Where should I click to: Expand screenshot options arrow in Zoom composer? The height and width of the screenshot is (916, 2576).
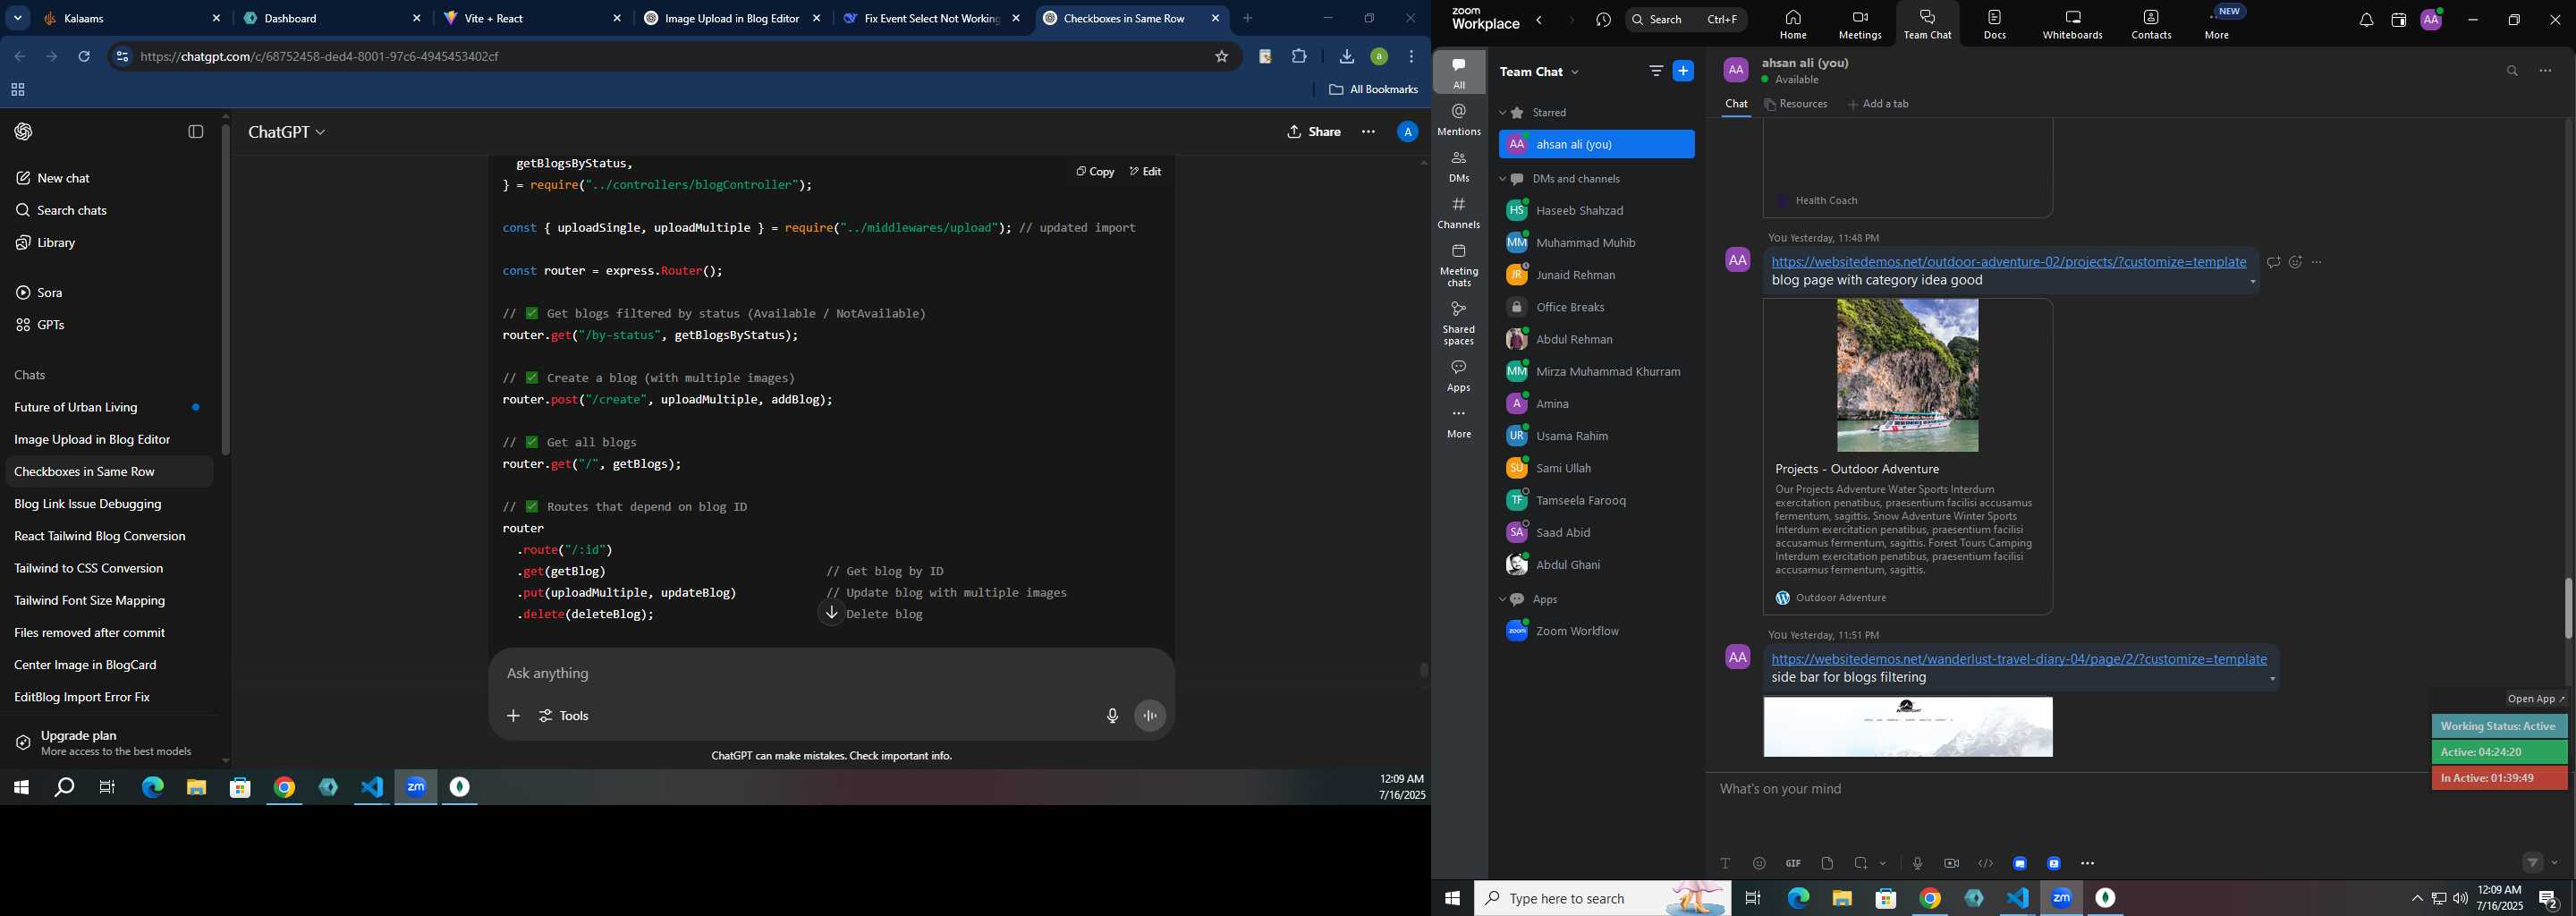1883,864
